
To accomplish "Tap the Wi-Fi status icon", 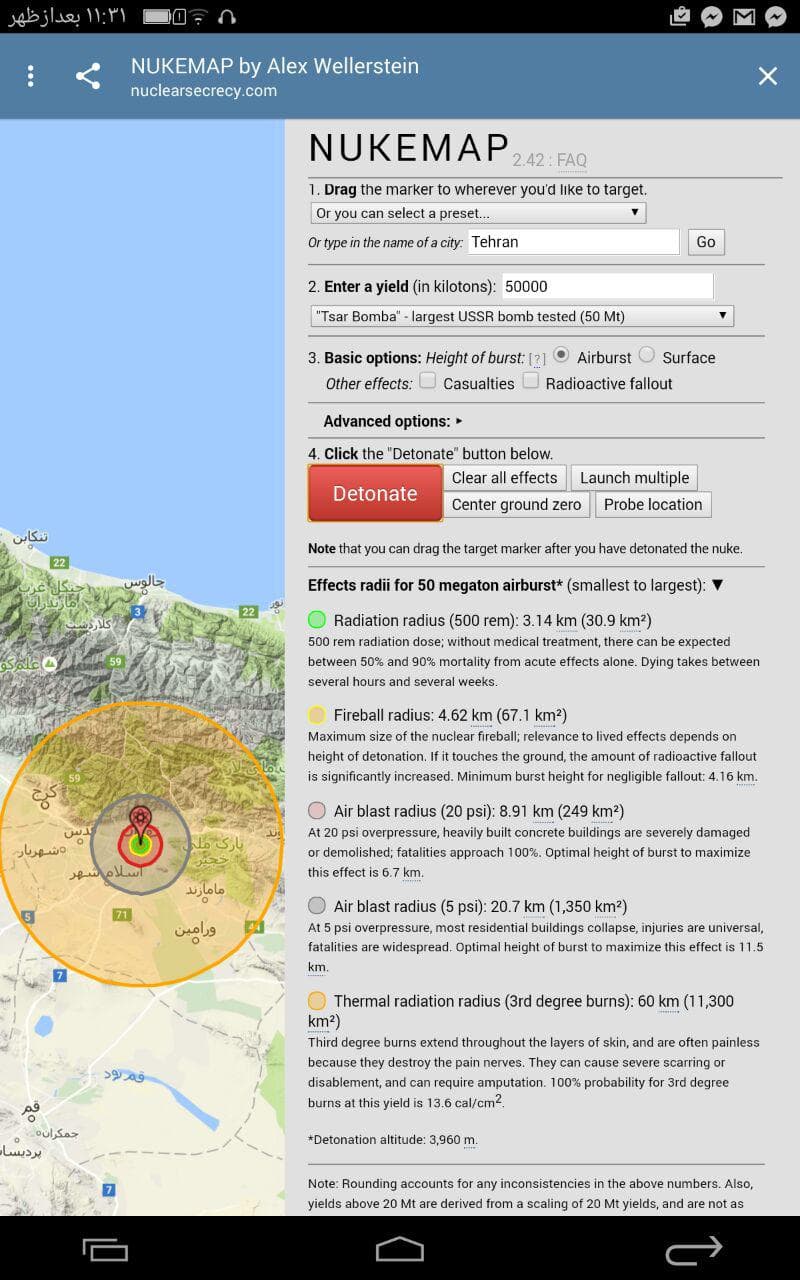I will [199, 16].
